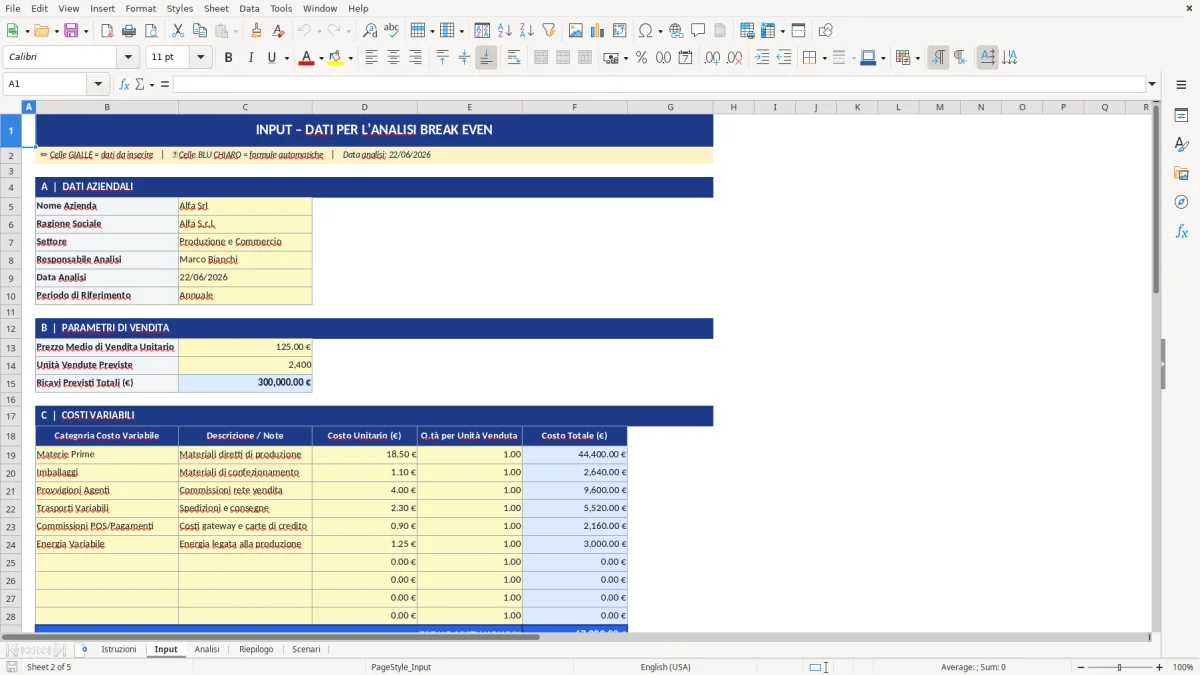Open sidebar Gallery icon
1200x675 pixels.
(1181, 173)
